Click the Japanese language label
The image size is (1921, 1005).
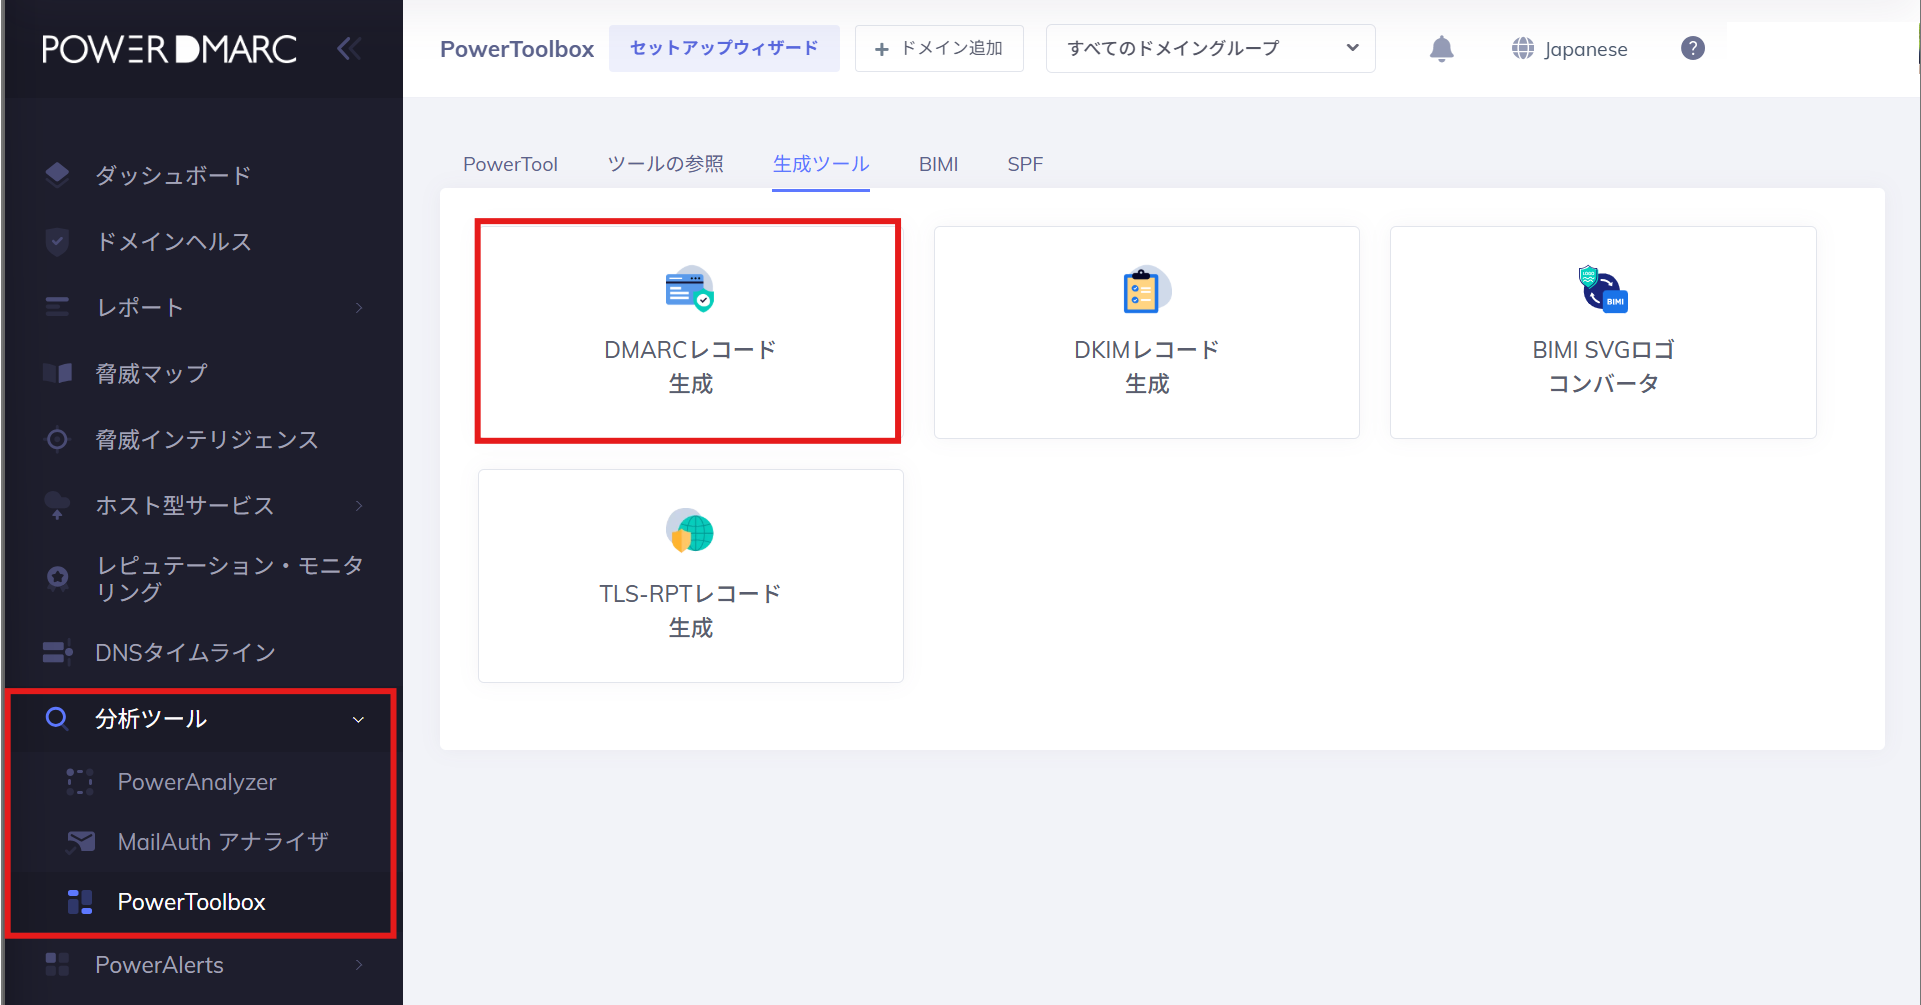point(1585,49)
